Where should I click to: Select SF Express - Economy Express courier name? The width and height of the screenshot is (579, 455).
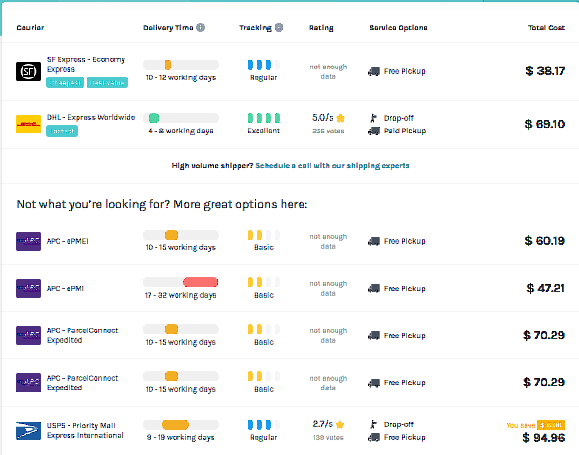pos(86,64)
